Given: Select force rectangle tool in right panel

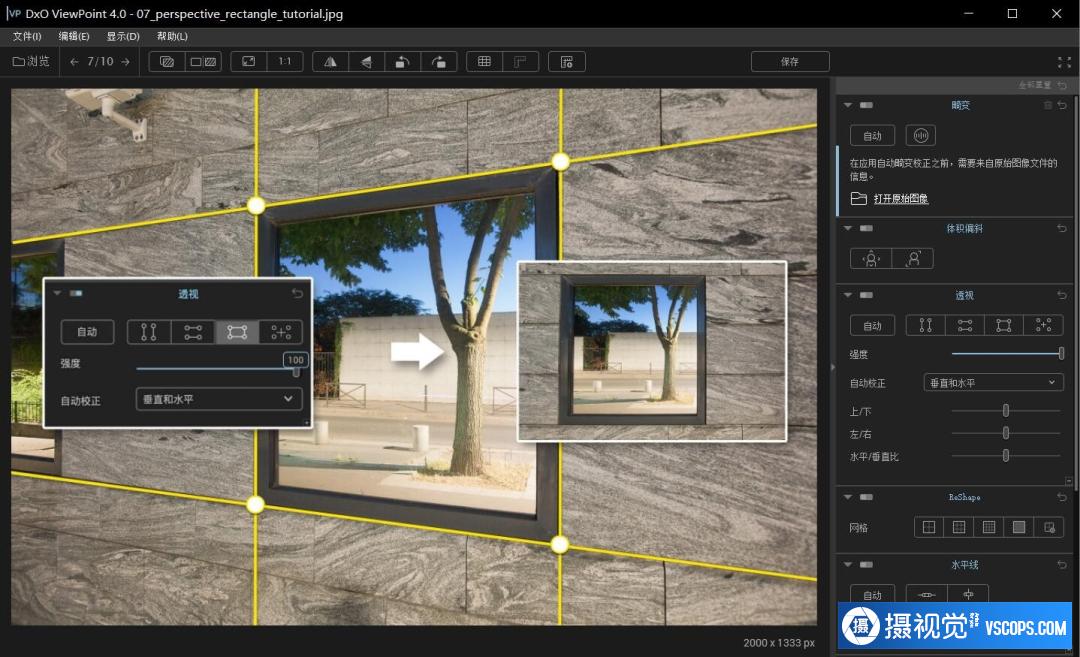Looking at the screenshot, I should (x=1004, y=325).
